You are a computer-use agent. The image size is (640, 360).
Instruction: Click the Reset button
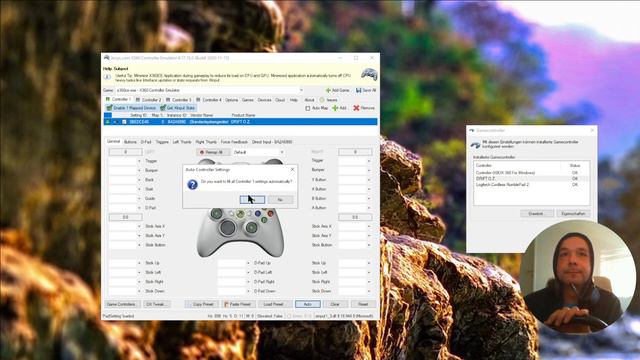[363, 304]
